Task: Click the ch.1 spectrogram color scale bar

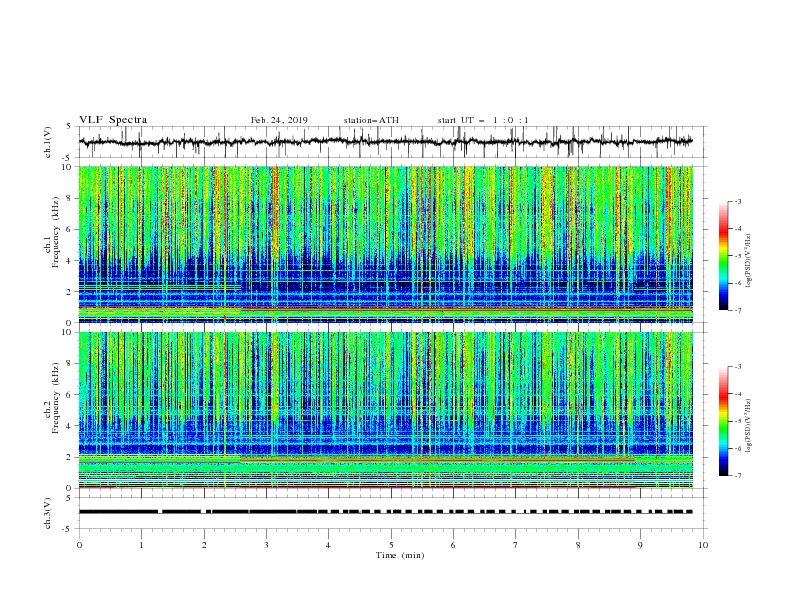Action: [x=724, y=256]
